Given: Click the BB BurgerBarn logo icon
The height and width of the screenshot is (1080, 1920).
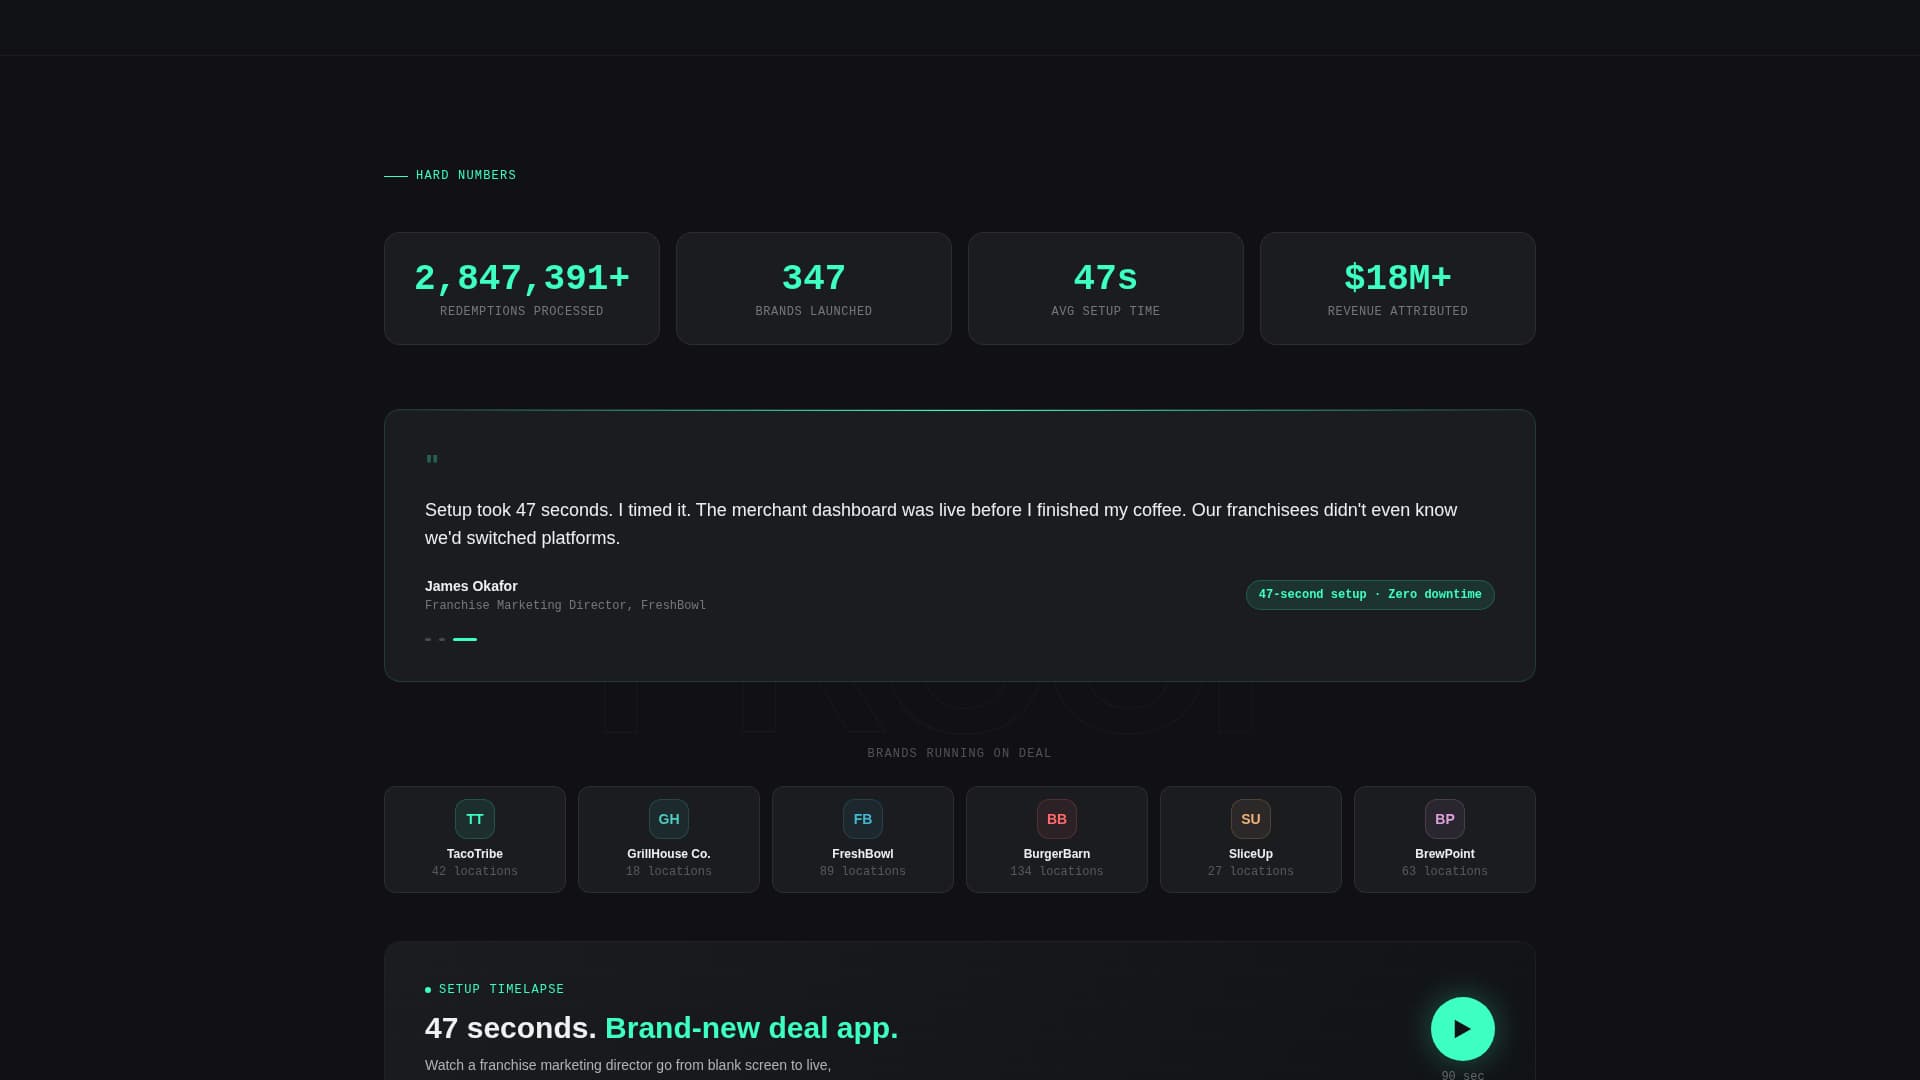Looking at the screenshot, I should tap(1057, 819).
